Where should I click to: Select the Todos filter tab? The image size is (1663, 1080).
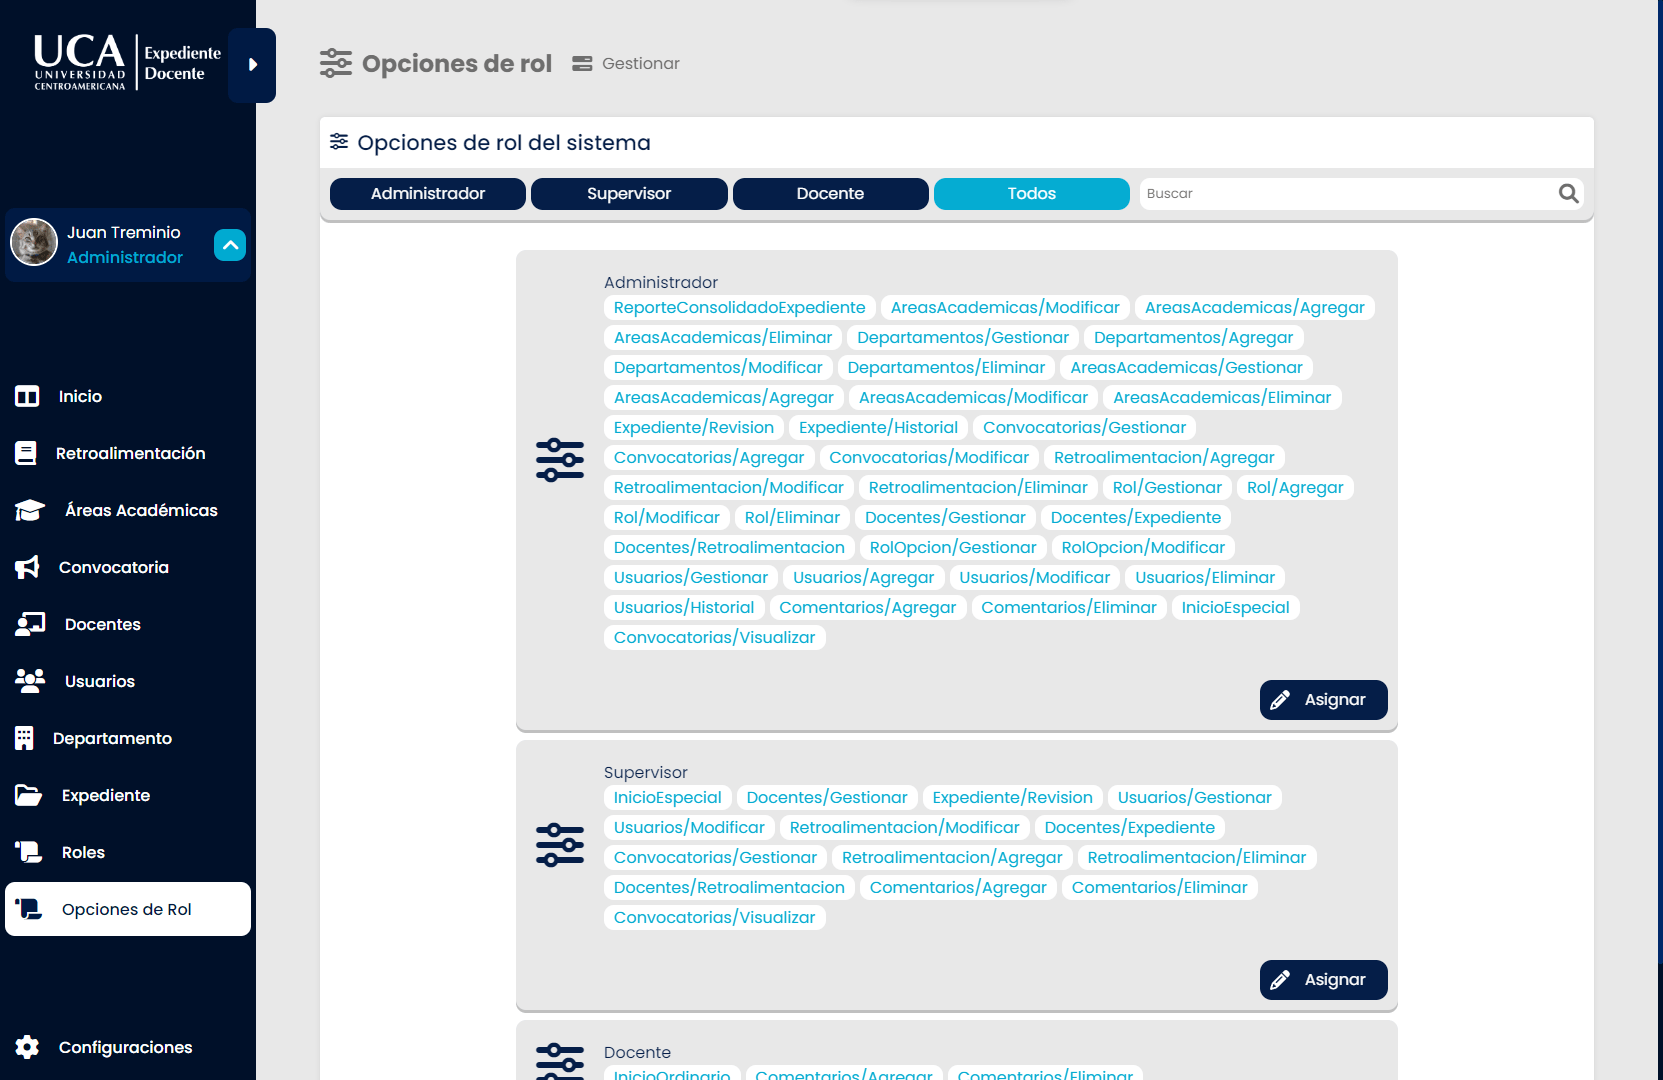(x=1032, y=194)
